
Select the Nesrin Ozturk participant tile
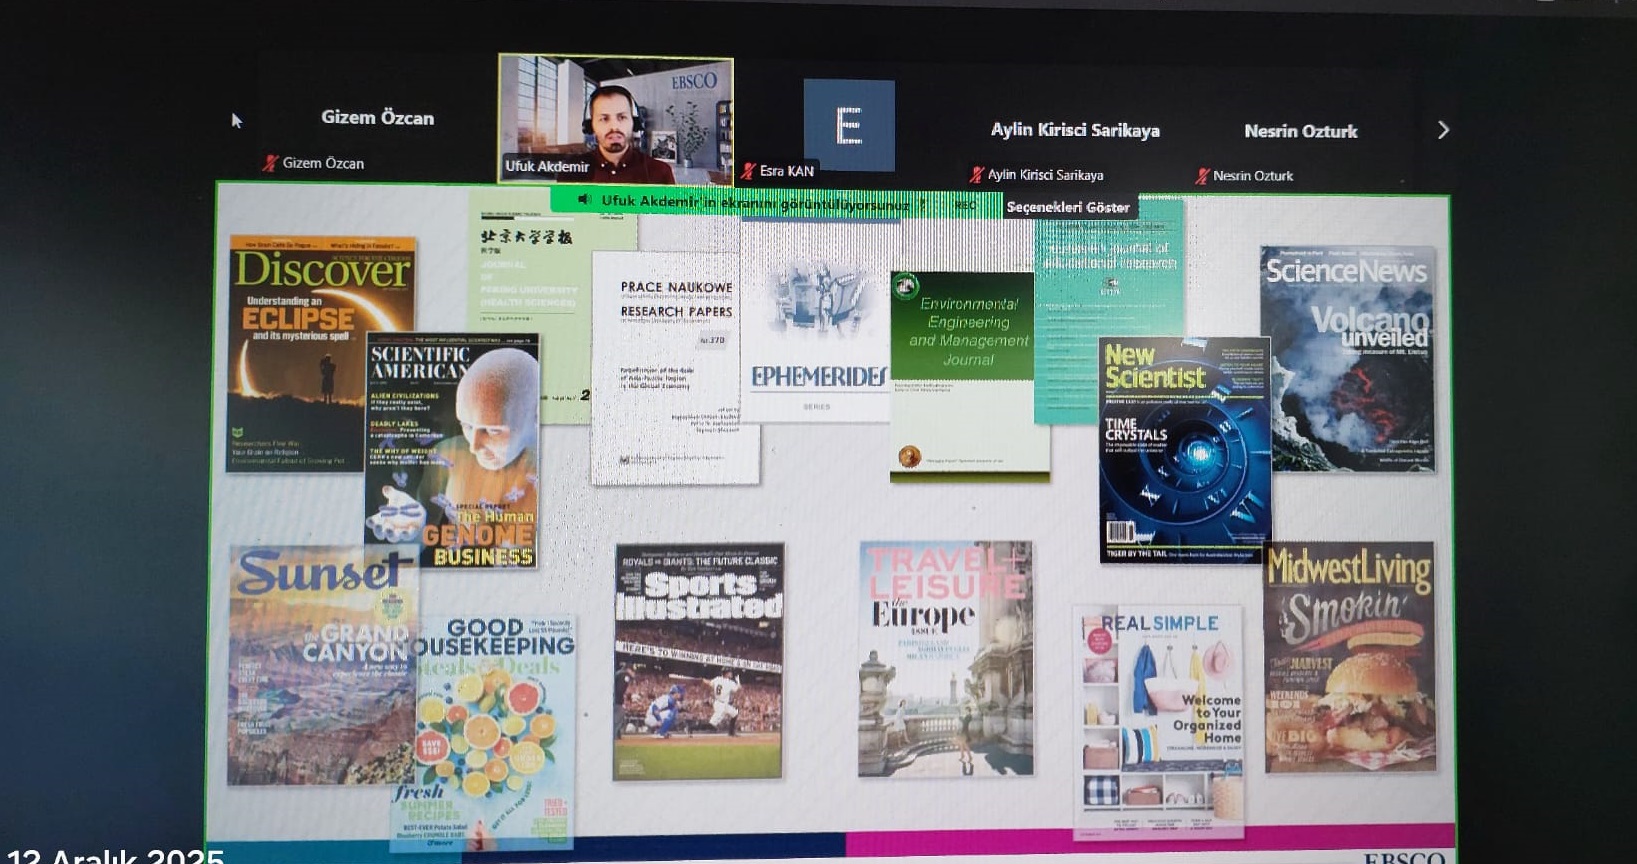click(1300, 131)
